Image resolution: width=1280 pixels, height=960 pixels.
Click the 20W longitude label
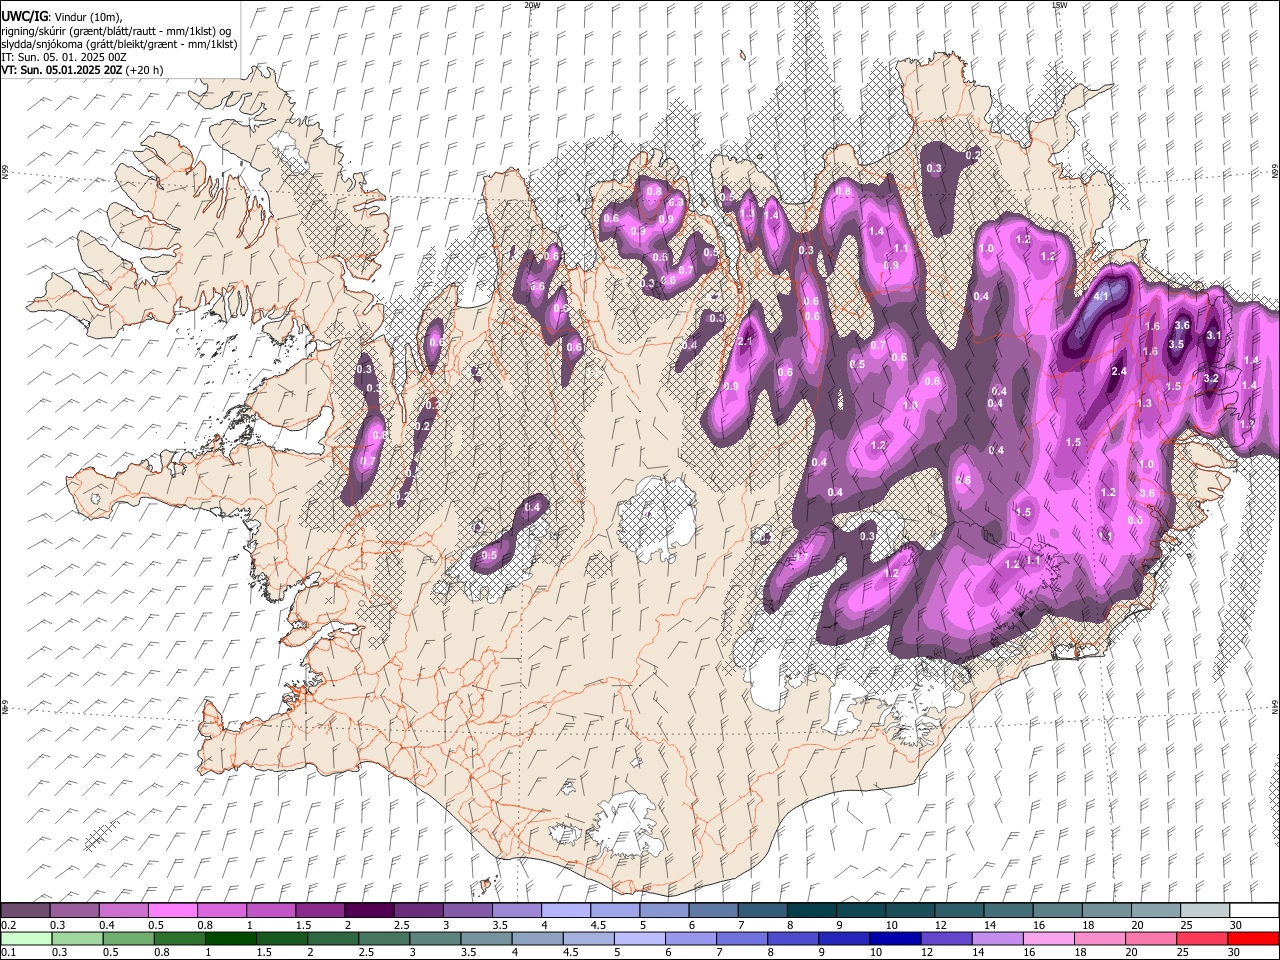532,5
